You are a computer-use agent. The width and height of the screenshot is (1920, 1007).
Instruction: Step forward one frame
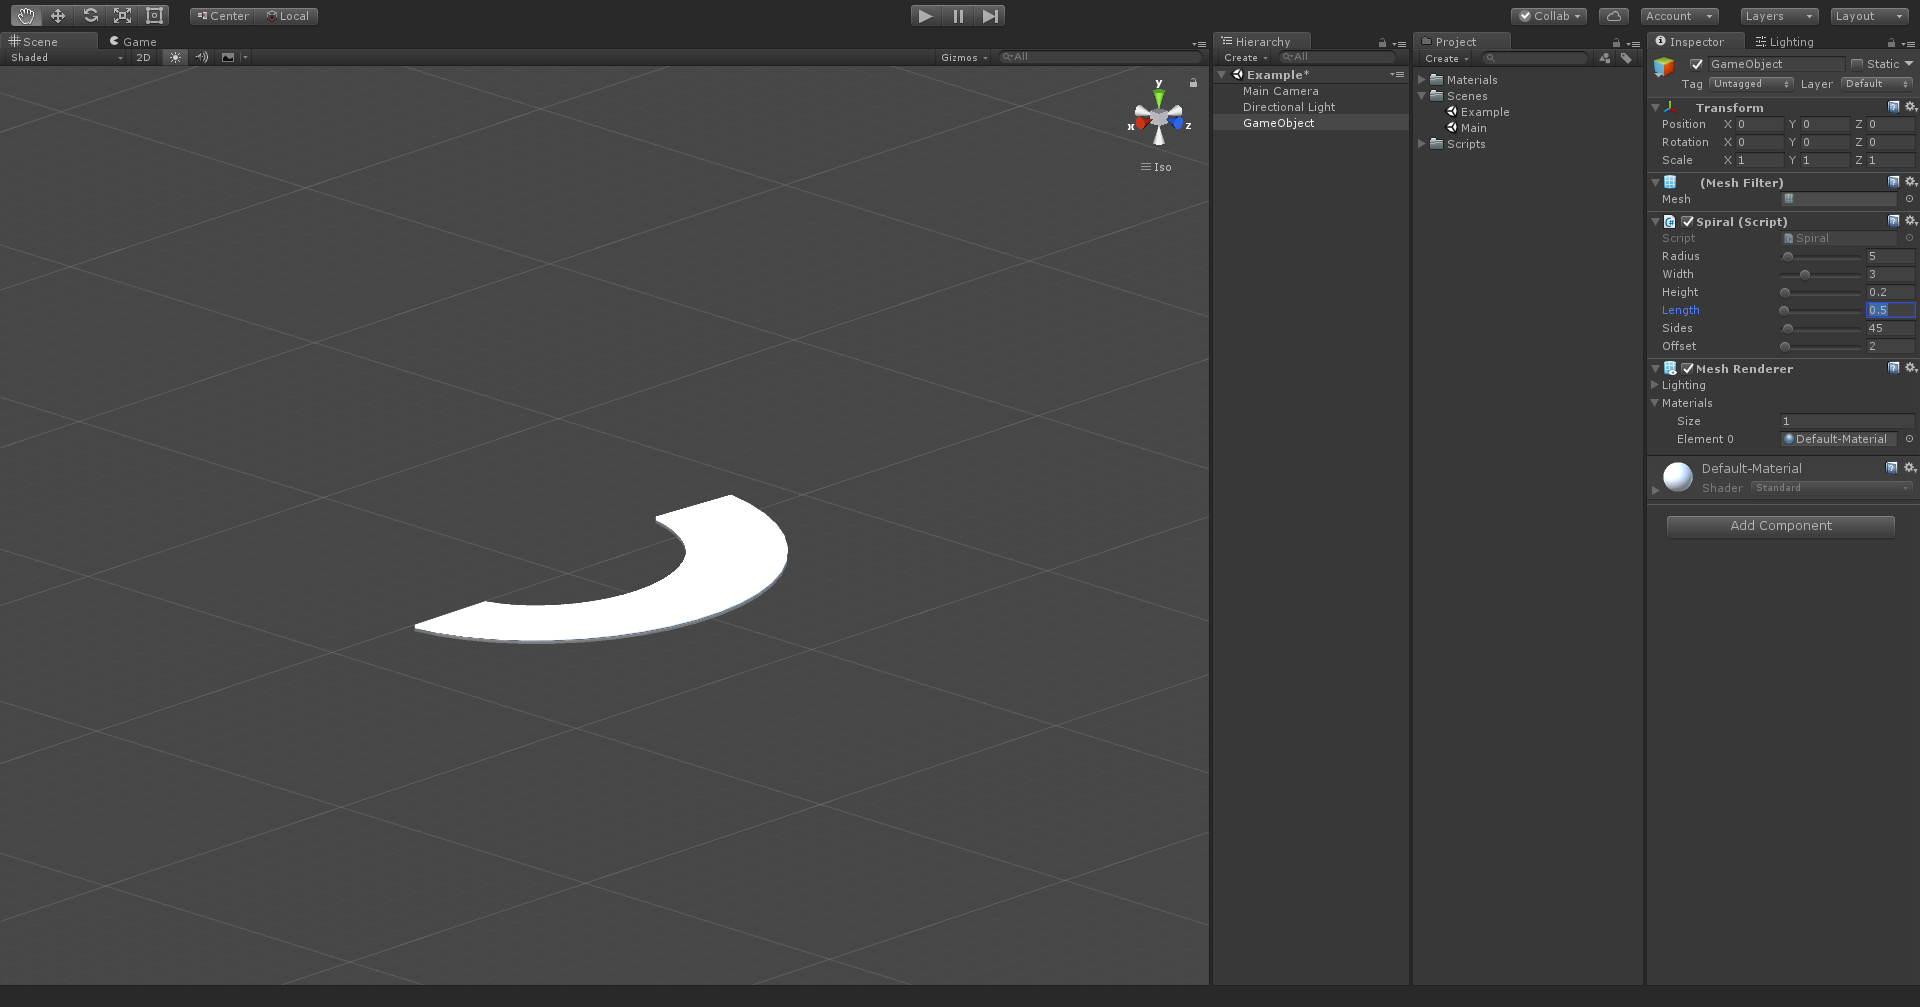(990, 16)
